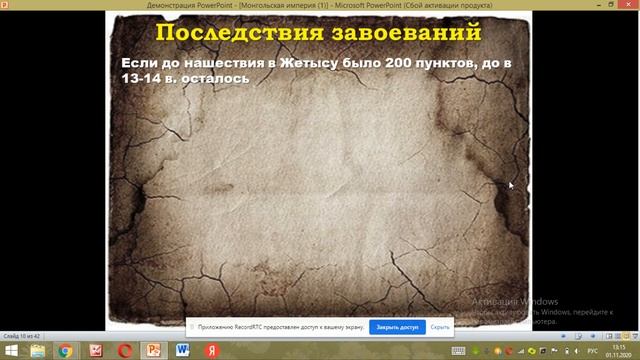Open Microsoft Word from the taskbar

click(x=182, y=351)
